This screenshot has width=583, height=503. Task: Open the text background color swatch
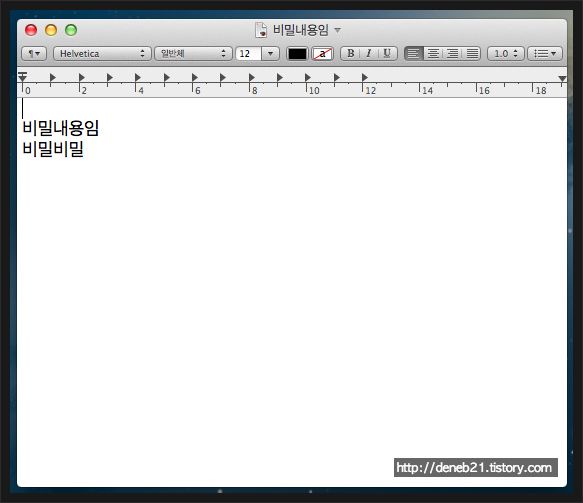tap(322, 54)
